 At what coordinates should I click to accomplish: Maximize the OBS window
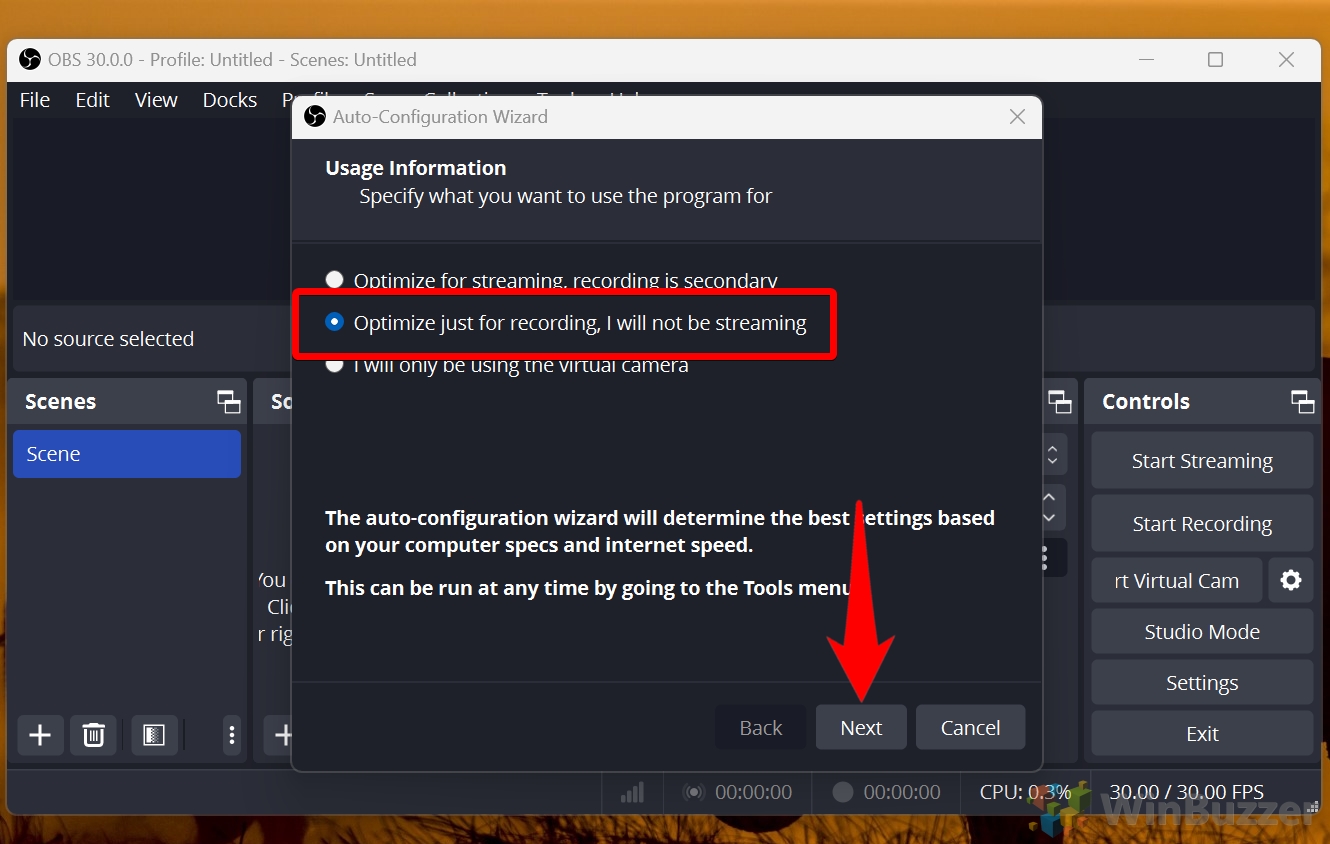point(1215,60)
